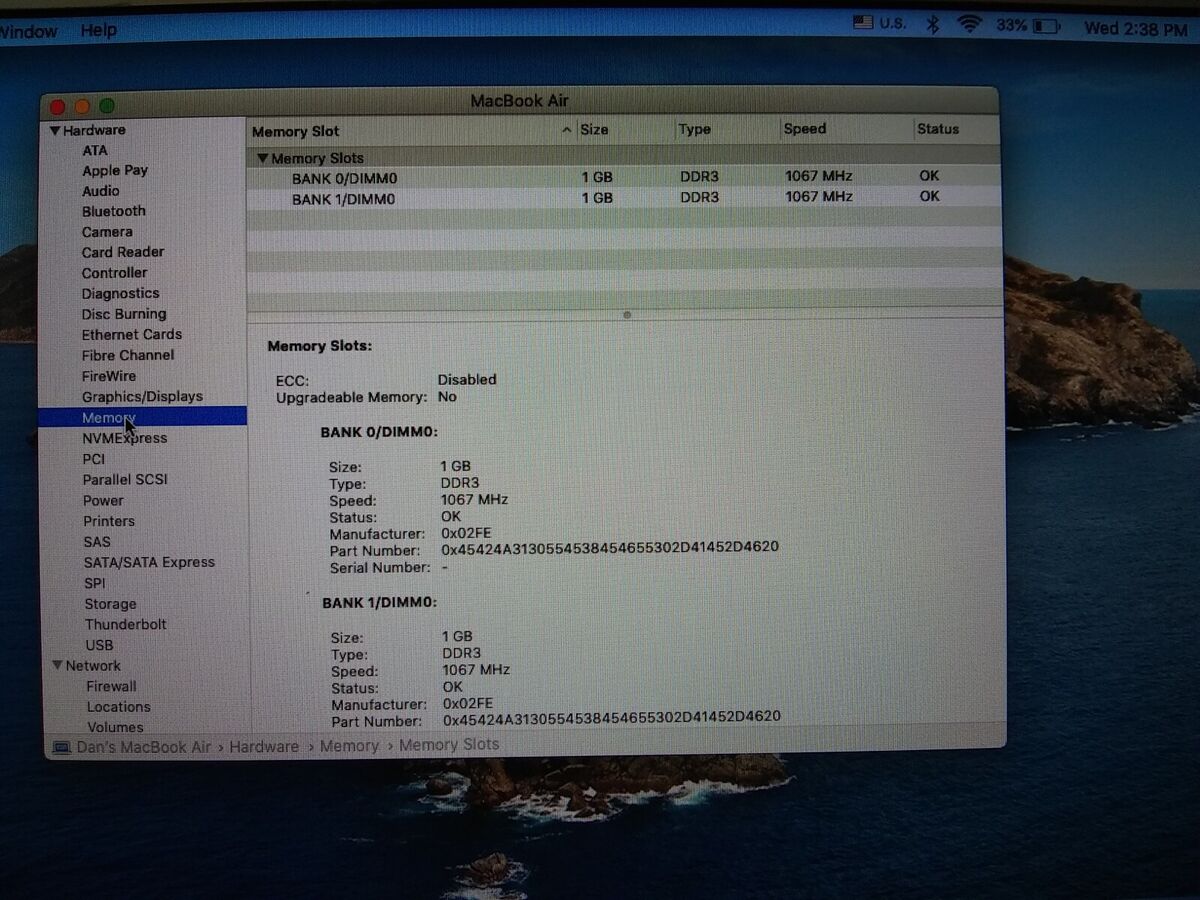1200x900 pixels.
Task: Click the computer icon in path bar
Action: coord(62,748)
